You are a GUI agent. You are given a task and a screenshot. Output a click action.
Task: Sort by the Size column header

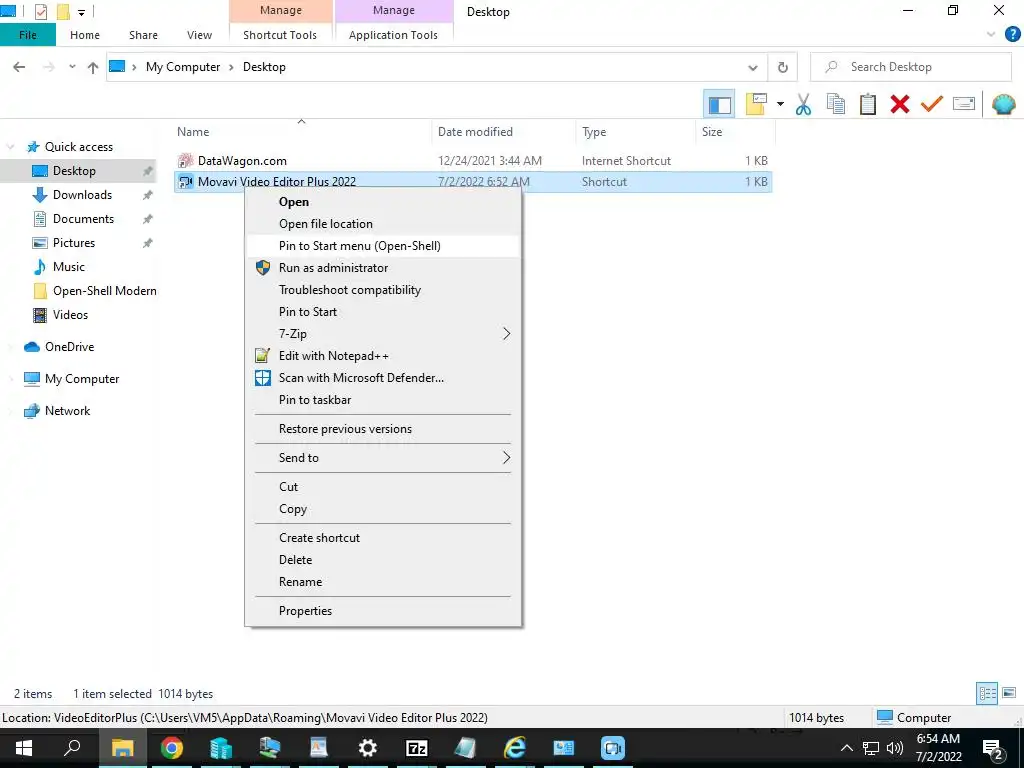click(735, 132)
